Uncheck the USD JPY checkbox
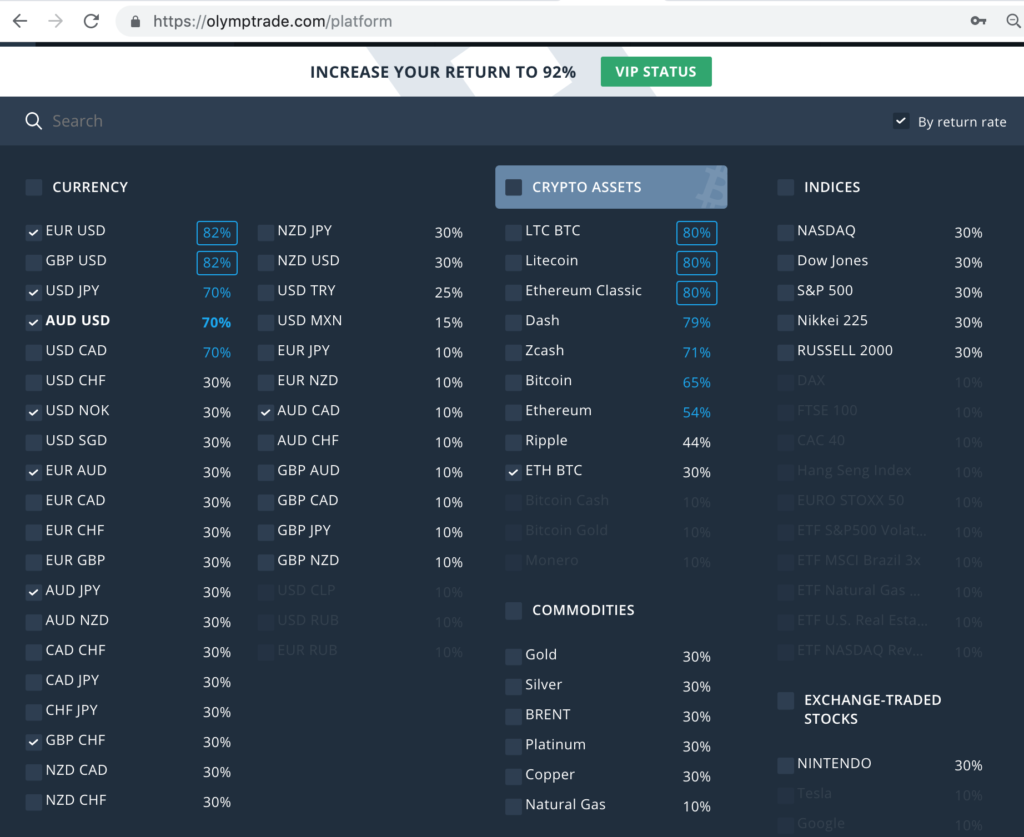This screenshot has height=837, width=1024. pos(33,292)
